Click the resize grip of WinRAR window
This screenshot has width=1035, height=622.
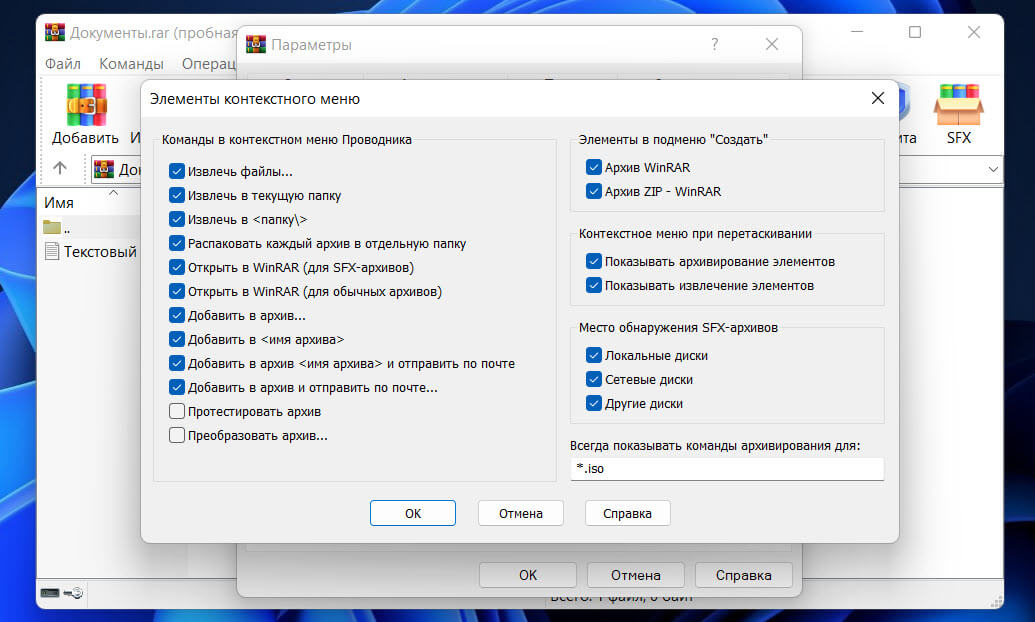(997, 601)
